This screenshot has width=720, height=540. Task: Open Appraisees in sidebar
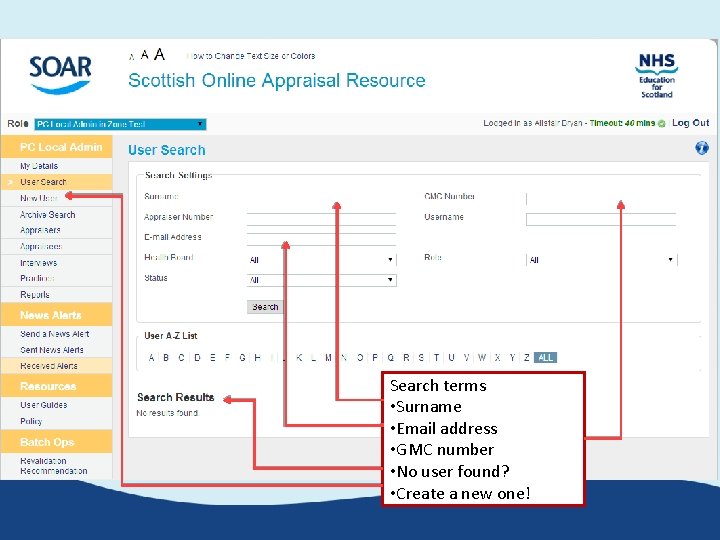click(41, 247)
